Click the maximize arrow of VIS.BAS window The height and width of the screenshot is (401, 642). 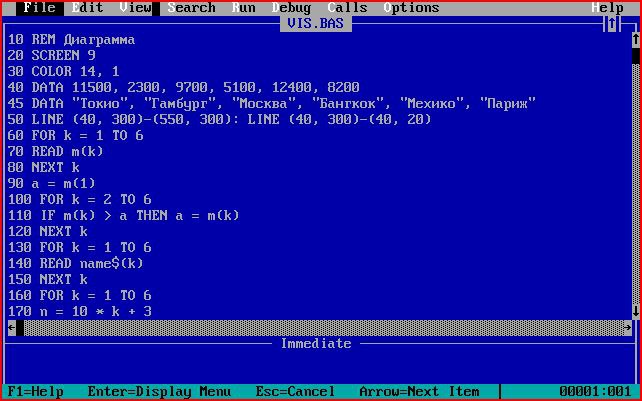coord(612,24)
